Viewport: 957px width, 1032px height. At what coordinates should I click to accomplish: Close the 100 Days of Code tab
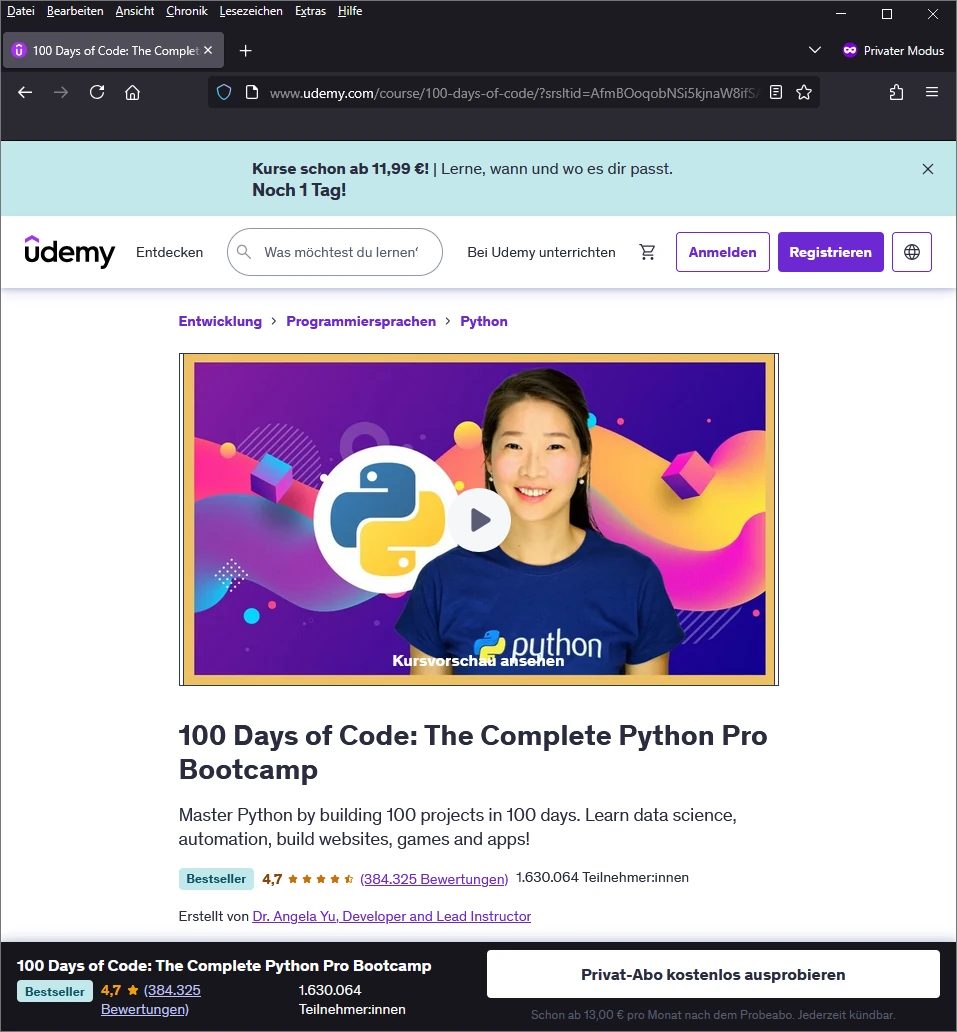click(x=208, y=50)
